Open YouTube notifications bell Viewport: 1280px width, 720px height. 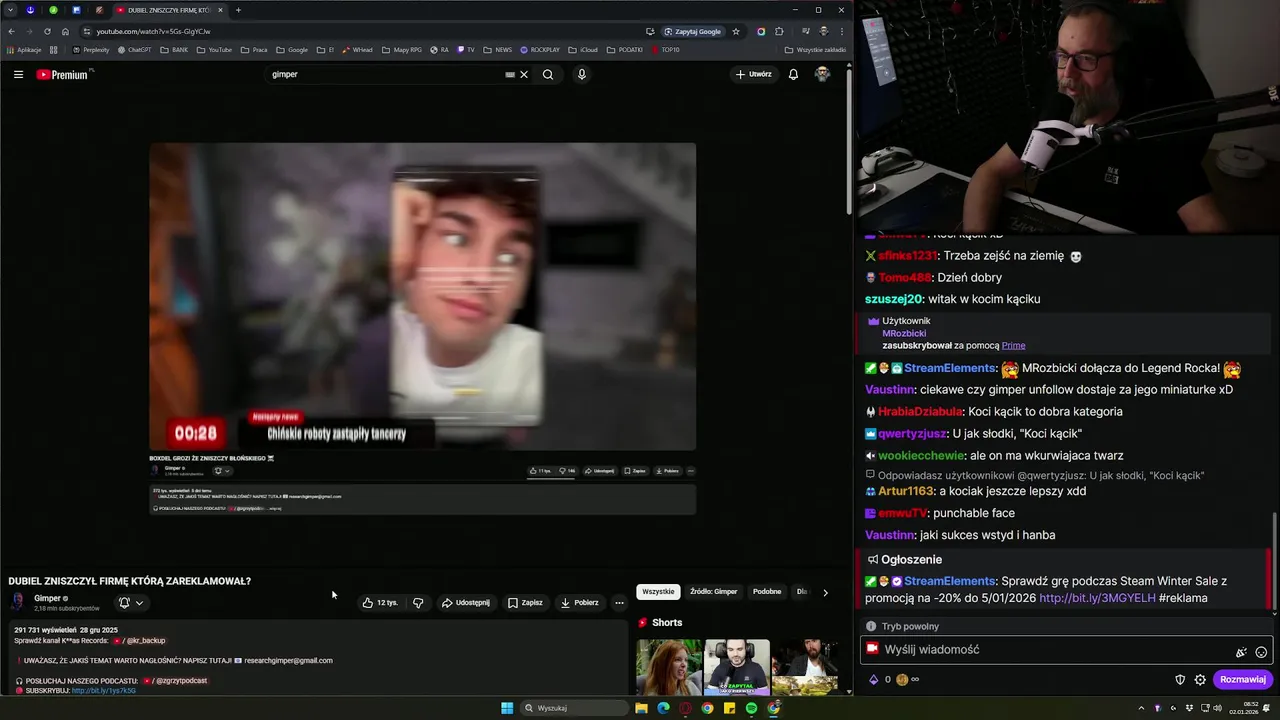tap(793, 74)
